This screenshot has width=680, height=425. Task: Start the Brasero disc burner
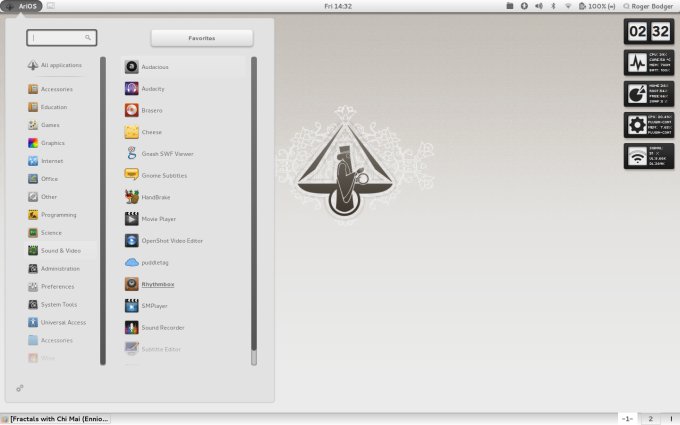click(151, 110)
